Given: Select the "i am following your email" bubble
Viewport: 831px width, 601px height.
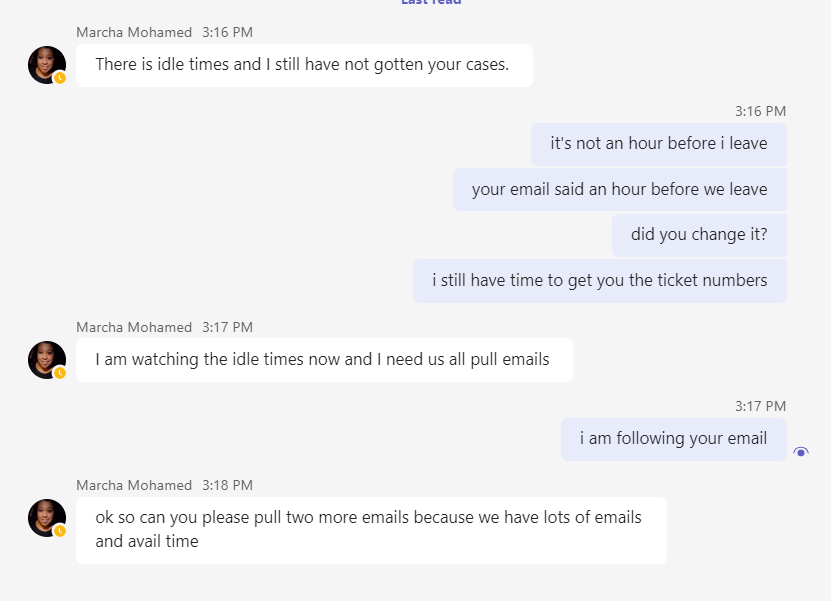Looking at the screenshot, I should [x=673, y=438].
